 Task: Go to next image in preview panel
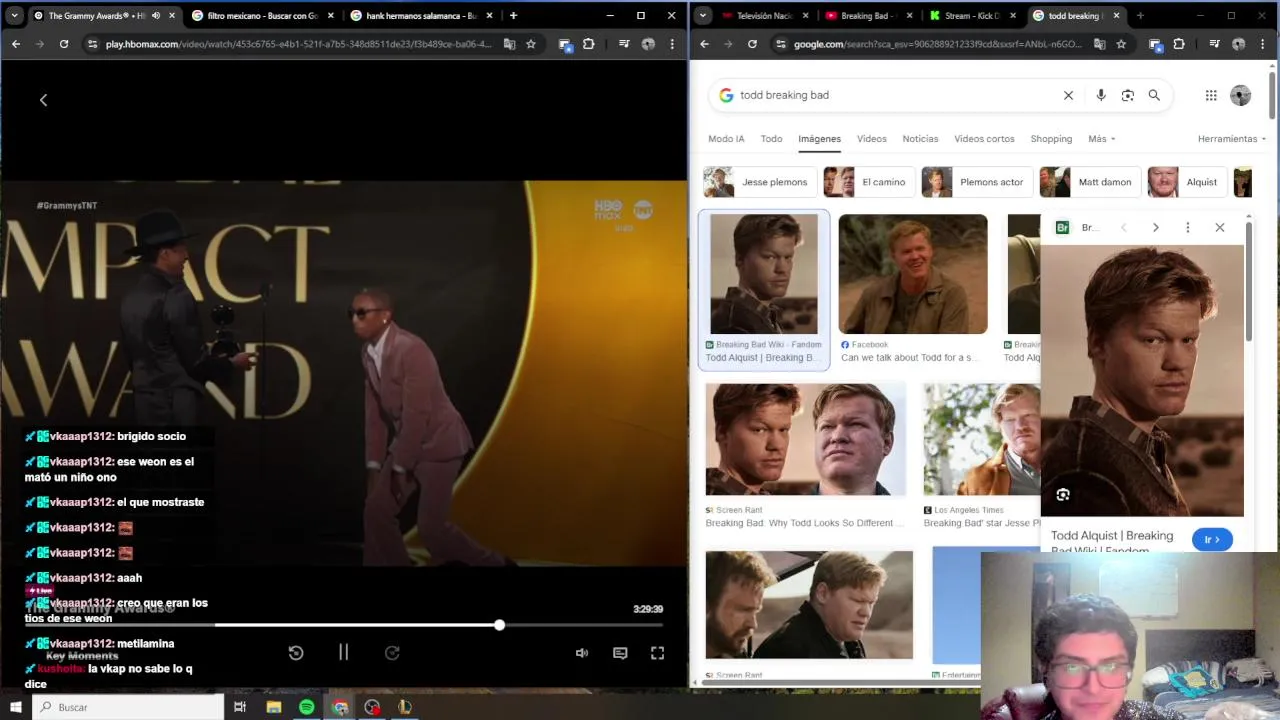[x=1155, y=228]
